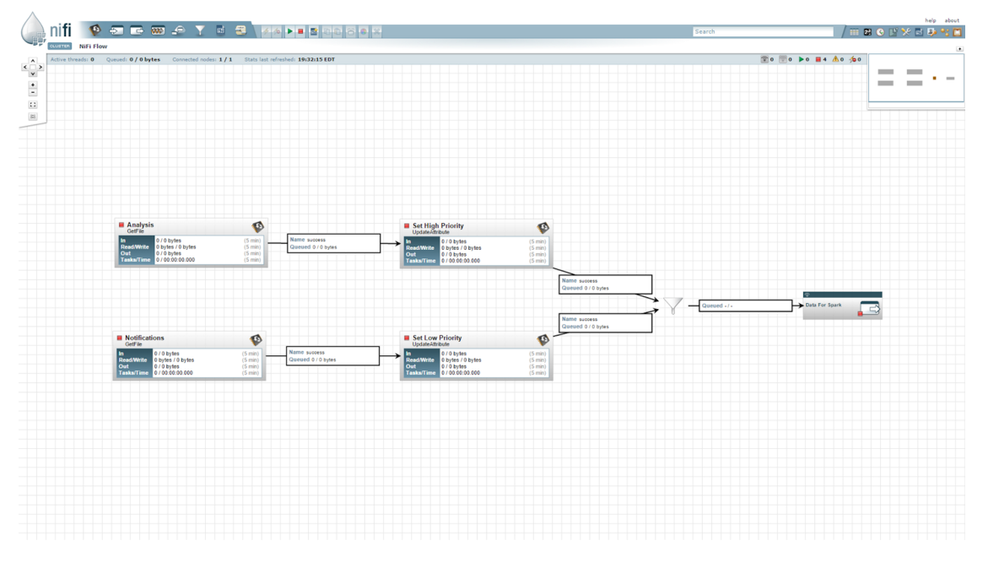Click the CLUSTER badge under logo
This screenshot has height=579, width=999.
(x=60, y=46)
